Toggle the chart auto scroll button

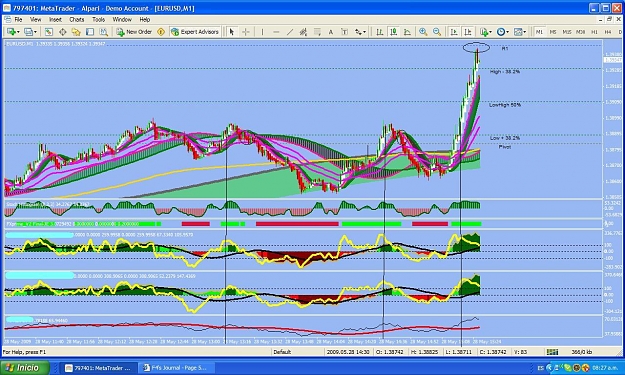(x=454, y=32)
